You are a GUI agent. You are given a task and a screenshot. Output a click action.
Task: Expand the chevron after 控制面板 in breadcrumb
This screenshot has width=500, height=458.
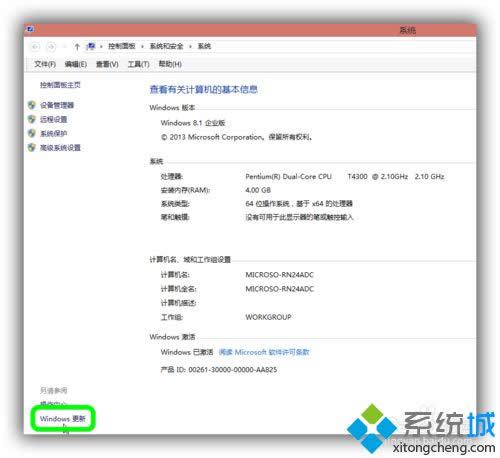[x=142, y=46]
